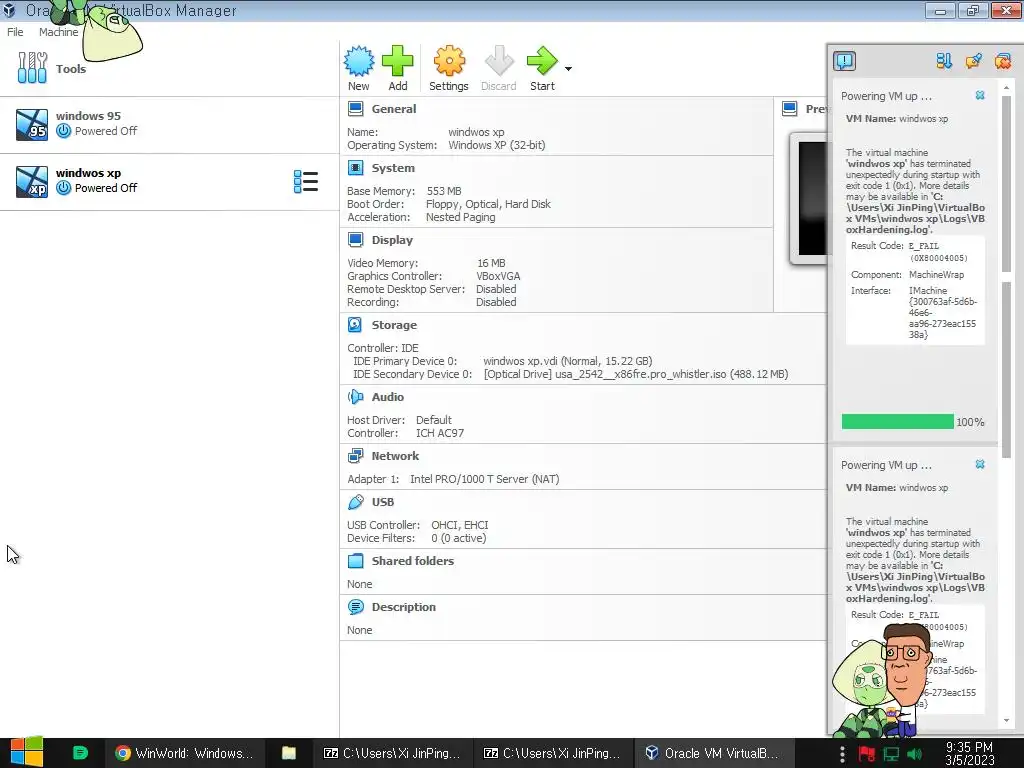Click the remove all notifications icon
The height and width of the screenshot is (768, 1024).
(x=1002, y=61)
